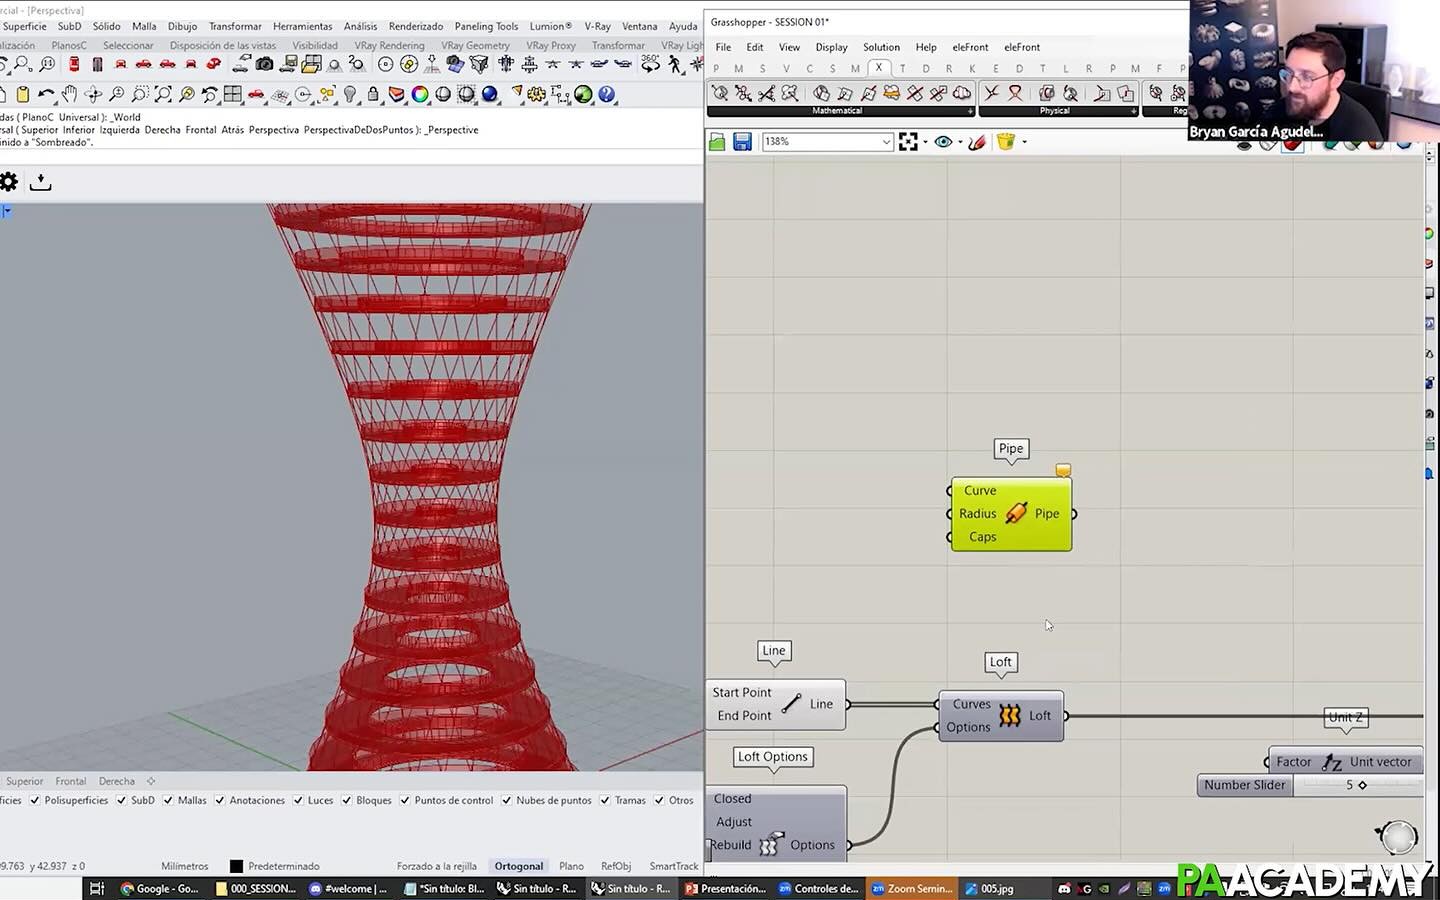Click the blue render sphere icon

tap(490, 94)
